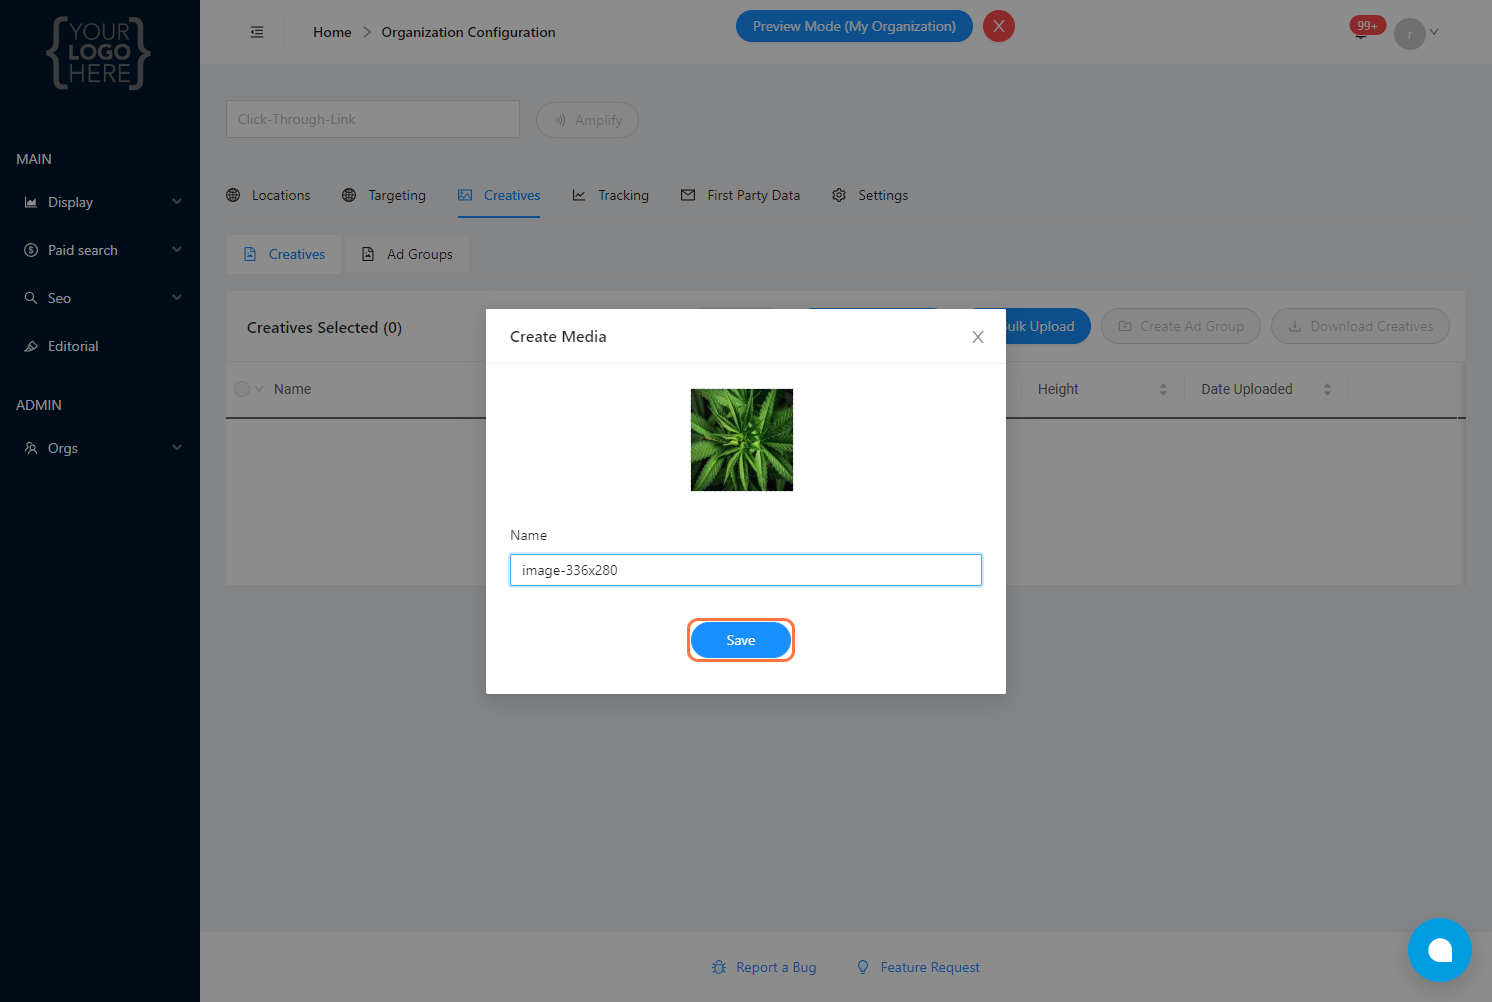This screenshot has width=1492, height=1002.
Task: Click the Locations globe icon
Action: click(x=233, y=195)
